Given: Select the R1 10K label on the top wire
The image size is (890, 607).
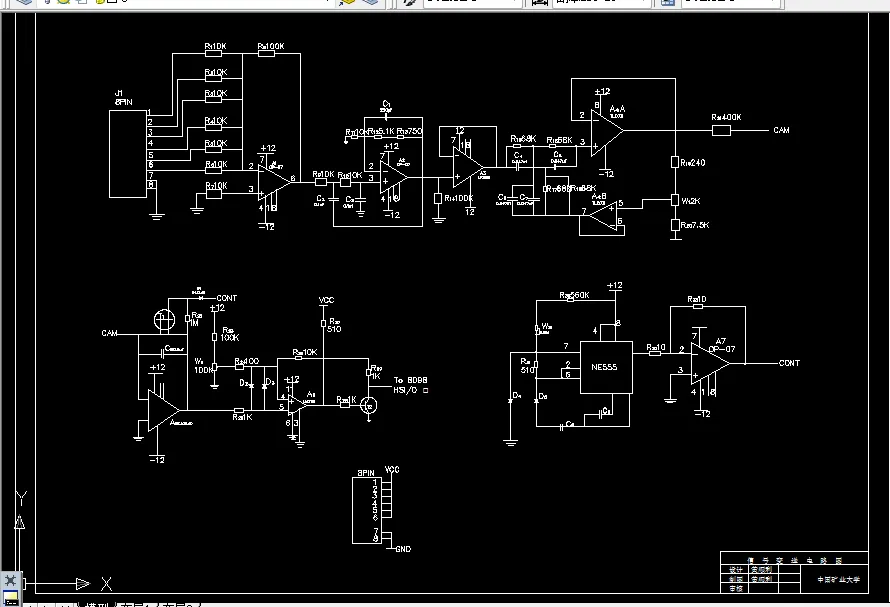Looking at the screenshot, I should 216,46.
